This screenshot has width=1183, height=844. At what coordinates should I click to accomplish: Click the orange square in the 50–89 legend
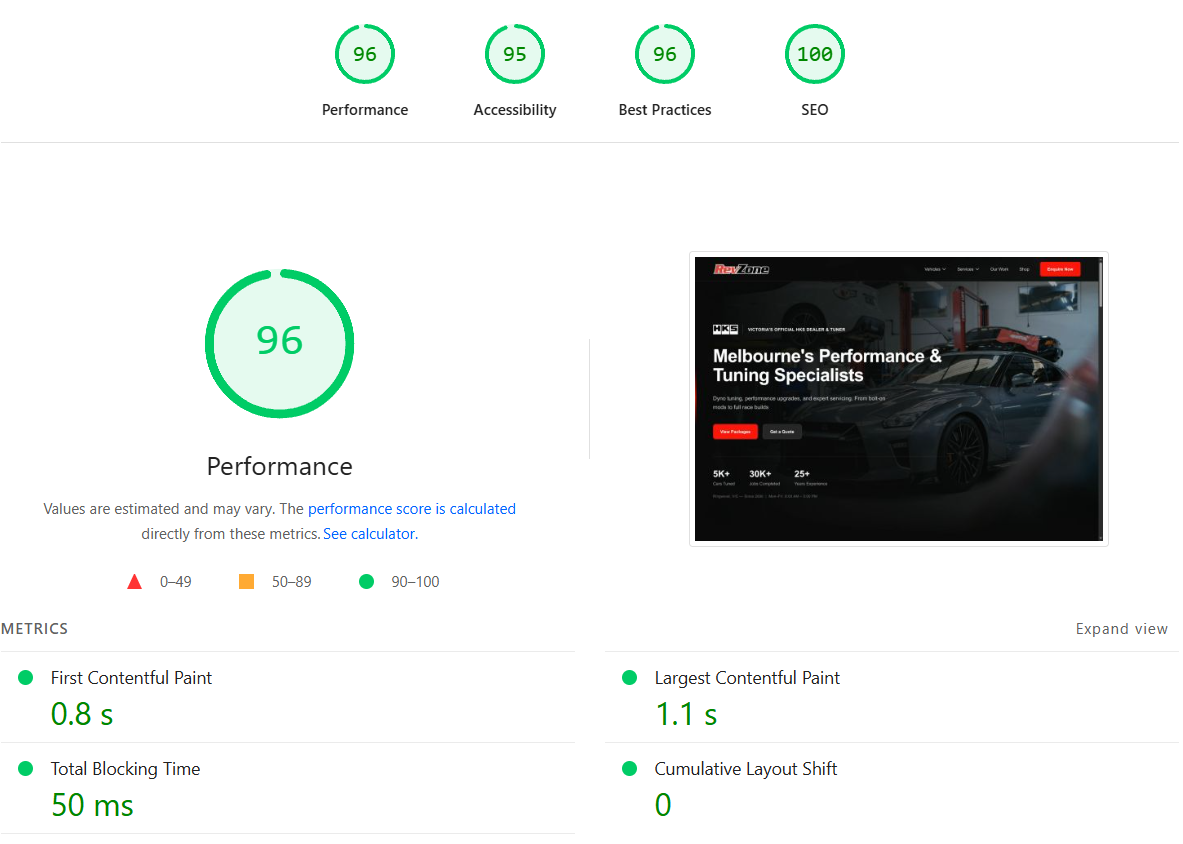click(246, 580)
